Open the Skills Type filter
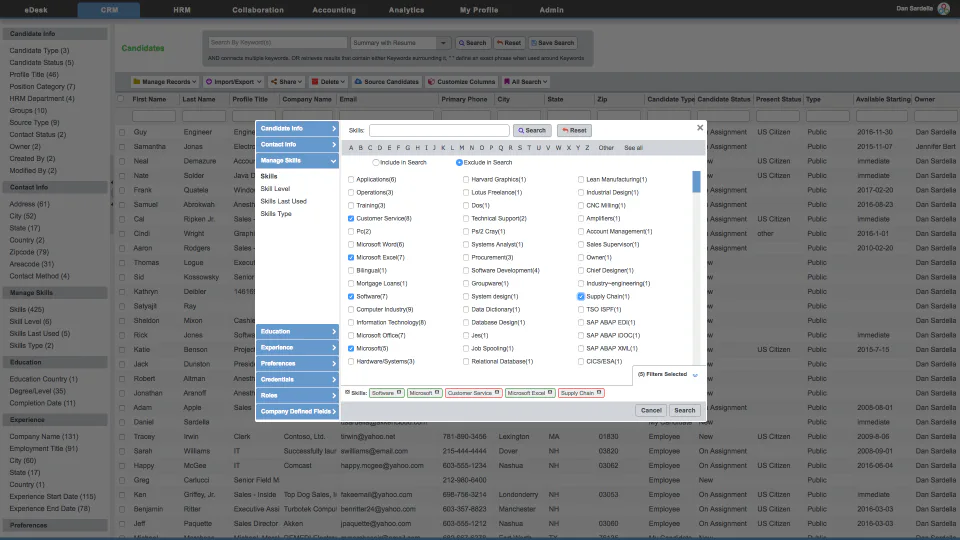960x540 pixels. (276, 214)
